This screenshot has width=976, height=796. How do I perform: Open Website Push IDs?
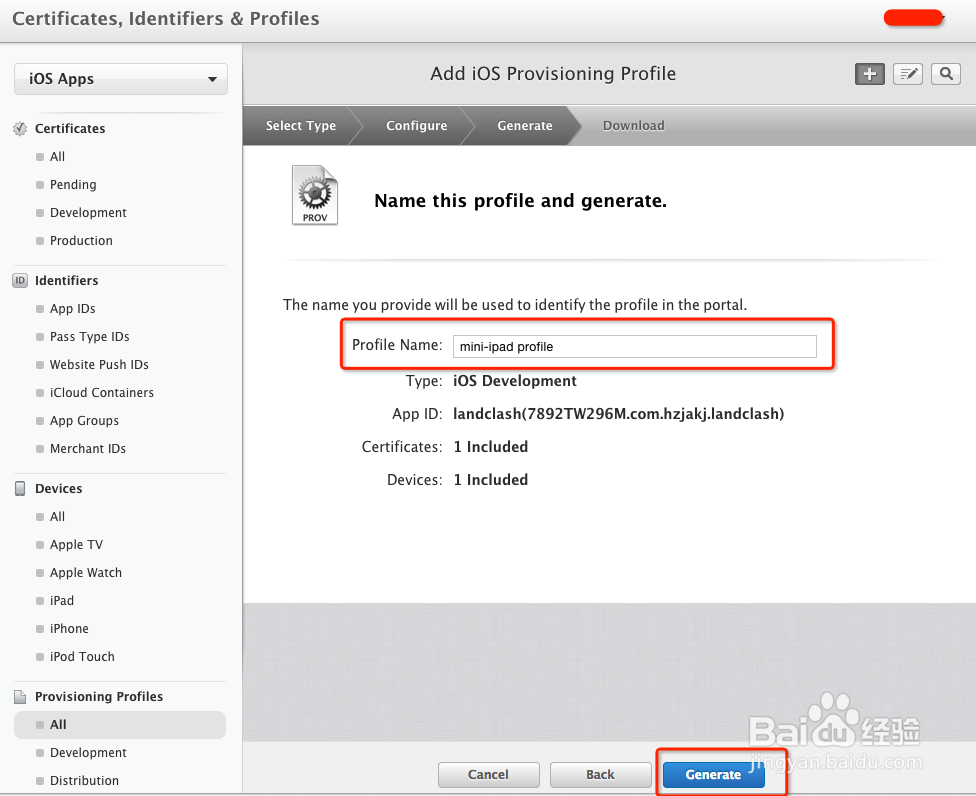point(99,365)
